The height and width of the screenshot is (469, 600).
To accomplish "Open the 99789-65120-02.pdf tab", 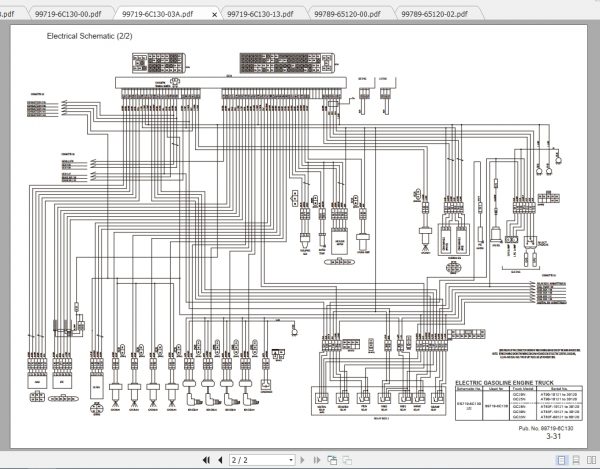I will click(x=434, y=14).
